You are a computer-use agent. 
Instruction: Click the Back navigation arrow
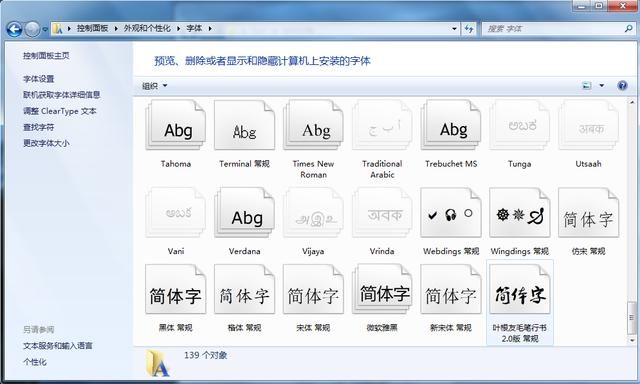point(14,29)
